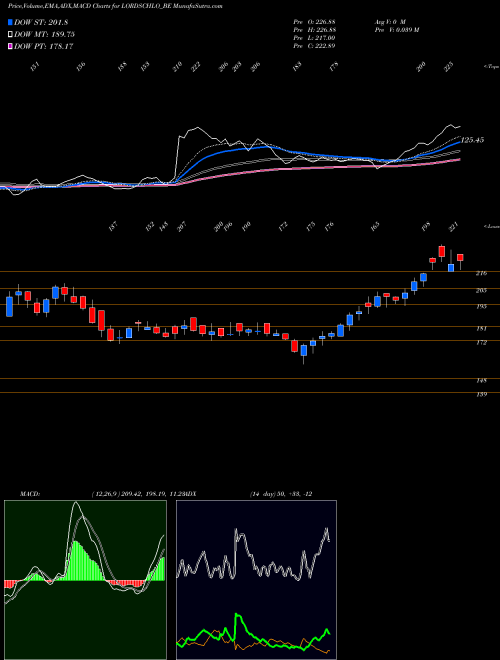Click the Avg V: 0 M value
This screenshot has width=500, height=660.
389,21
